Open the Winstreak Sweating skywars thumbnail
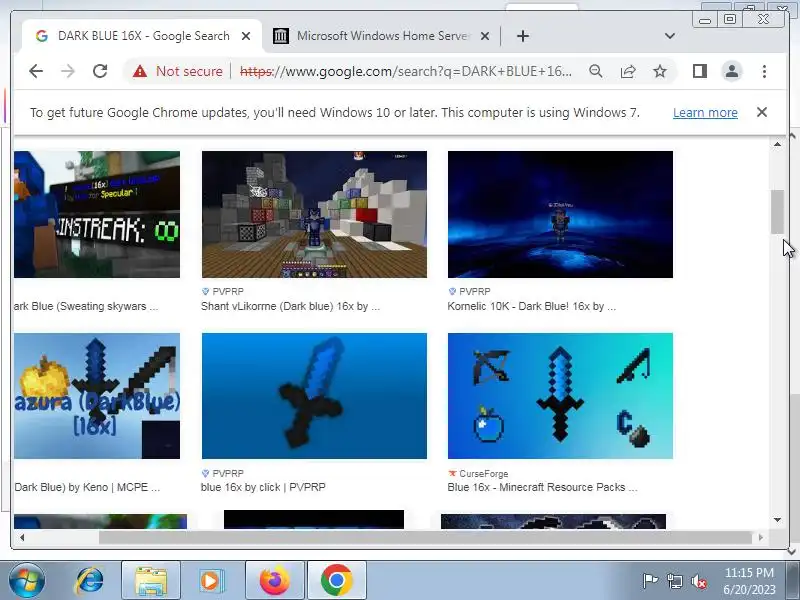This screenshot has width=800, height=600. (97, 214)
